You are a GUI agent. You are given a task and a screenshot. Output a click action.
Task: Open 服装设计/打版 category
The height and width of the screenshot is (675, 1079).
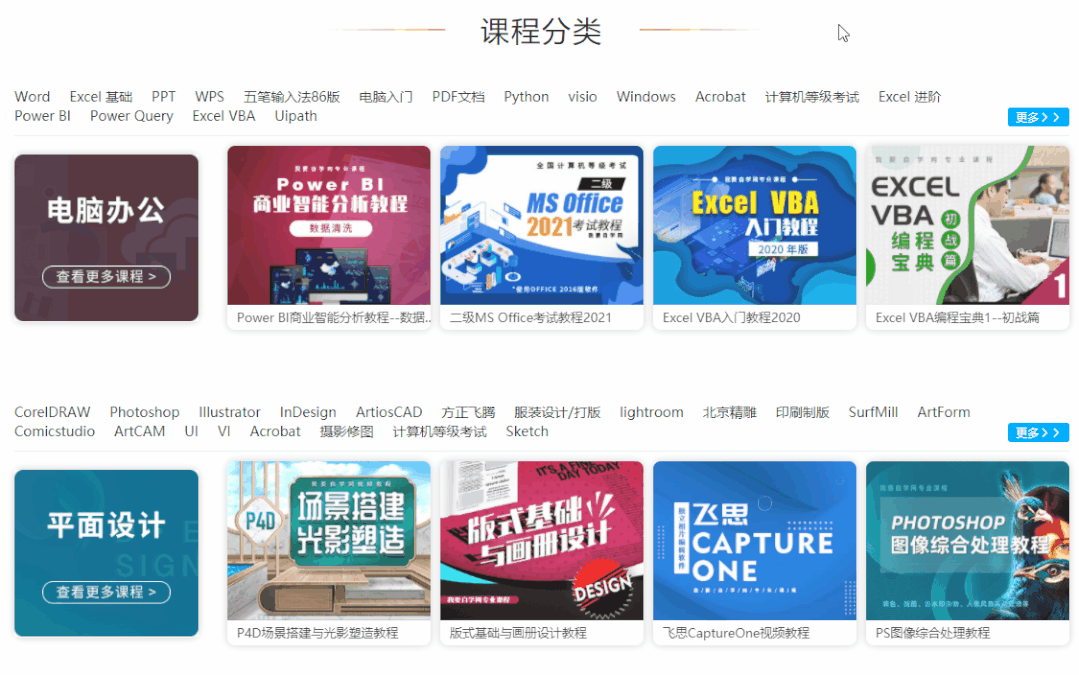click(557, 412)
